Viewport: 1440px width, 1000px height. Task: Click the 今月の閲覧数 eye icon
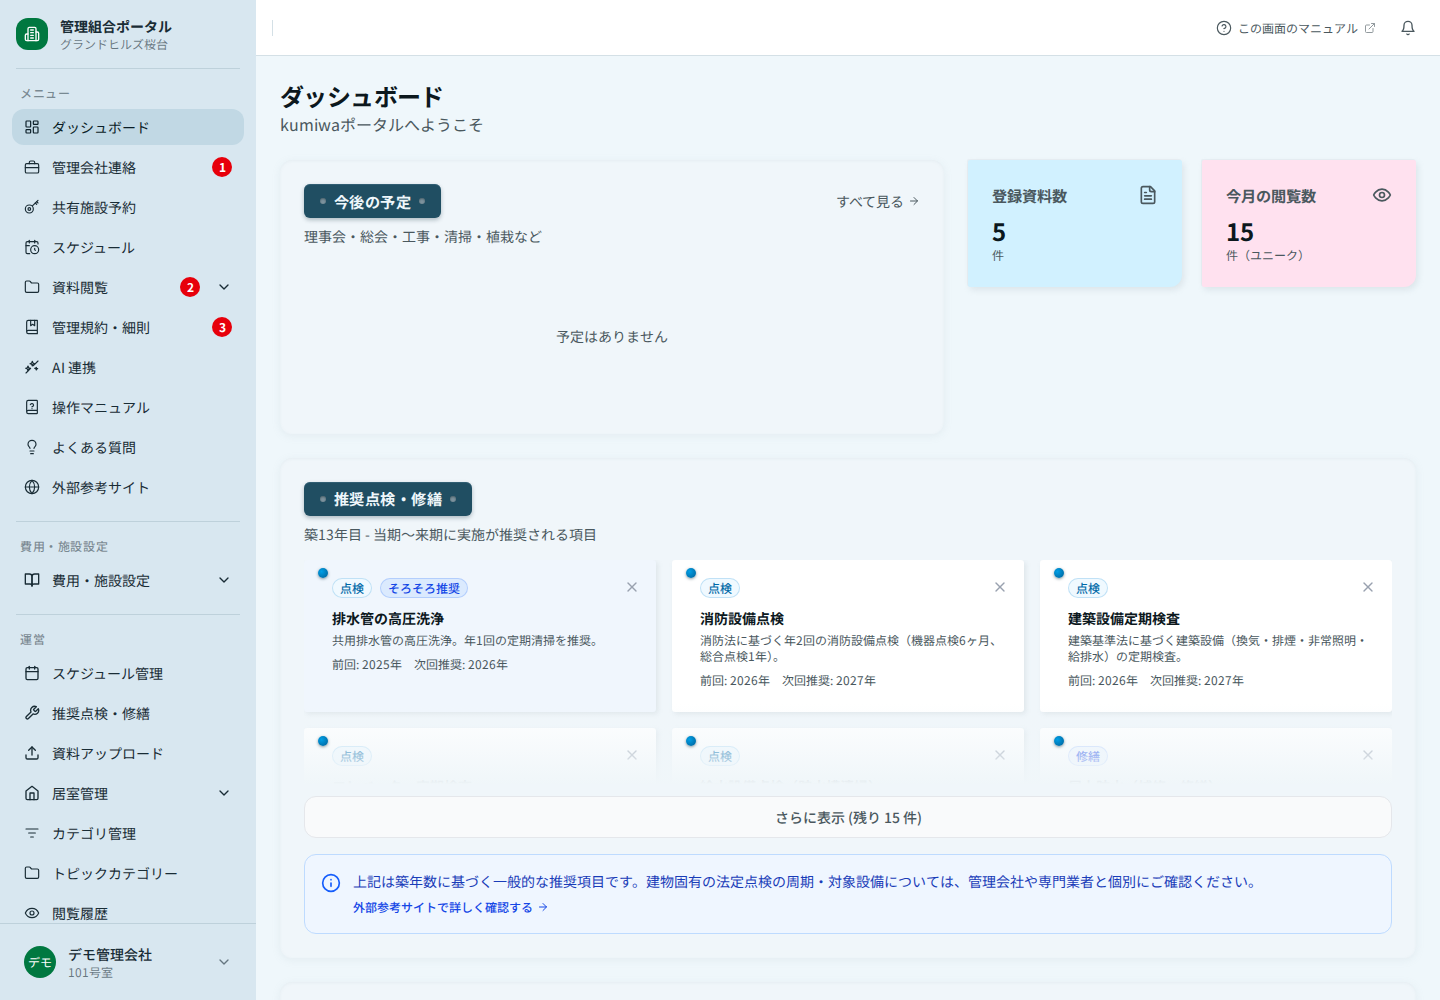coord(1382,195)
